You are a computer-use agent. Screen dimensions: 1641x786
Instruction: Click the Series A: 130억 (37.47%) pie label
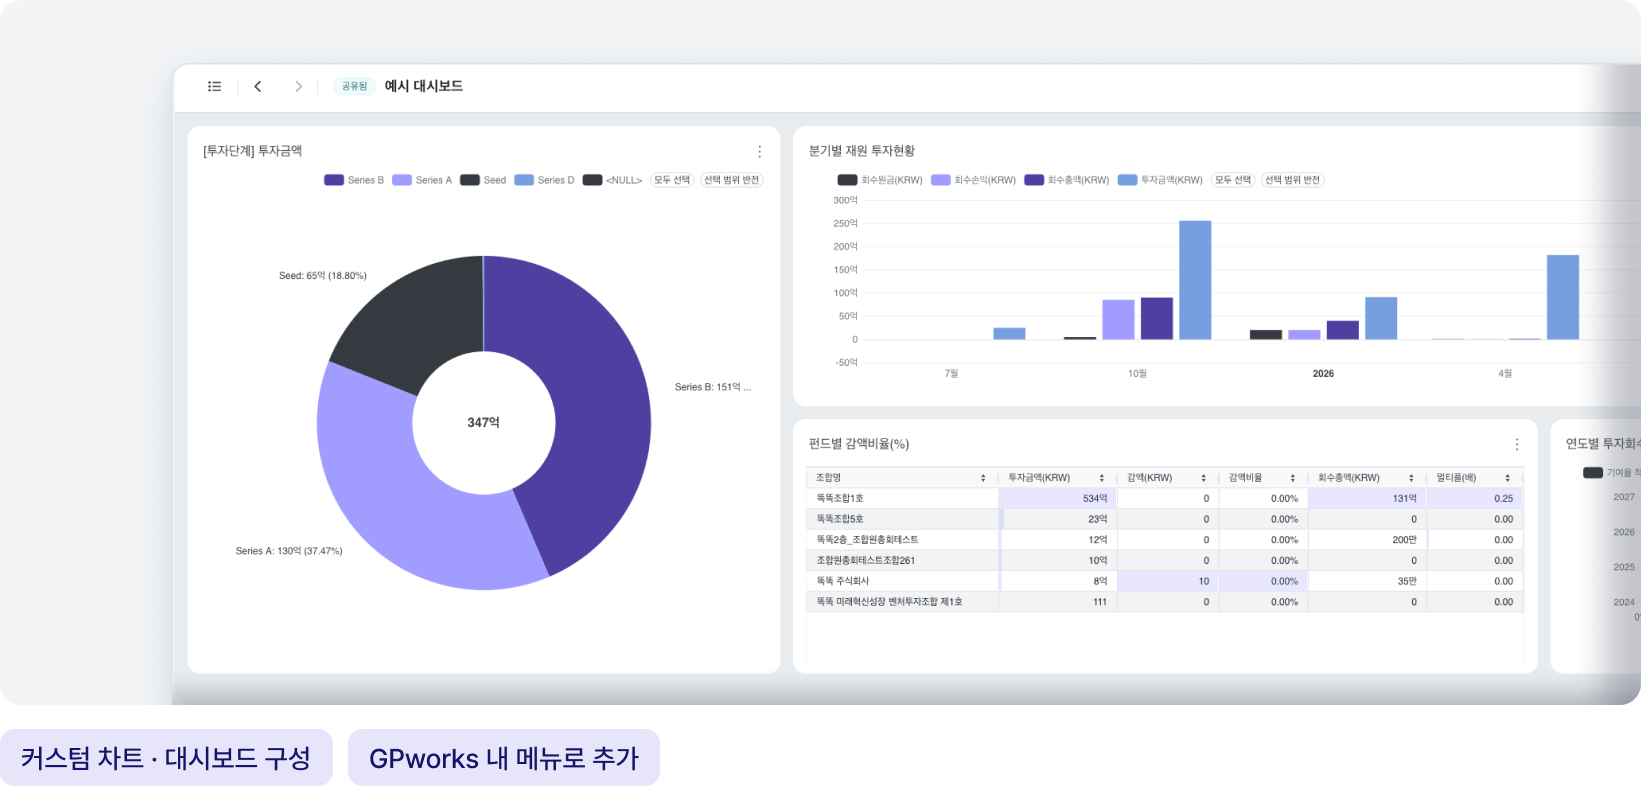pos(289,551)
